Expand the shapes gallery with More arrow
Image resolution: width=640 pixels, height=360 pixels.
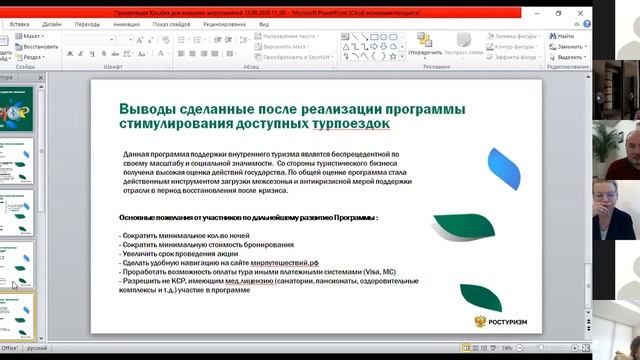pyautogui.click(x=402, y=57)
